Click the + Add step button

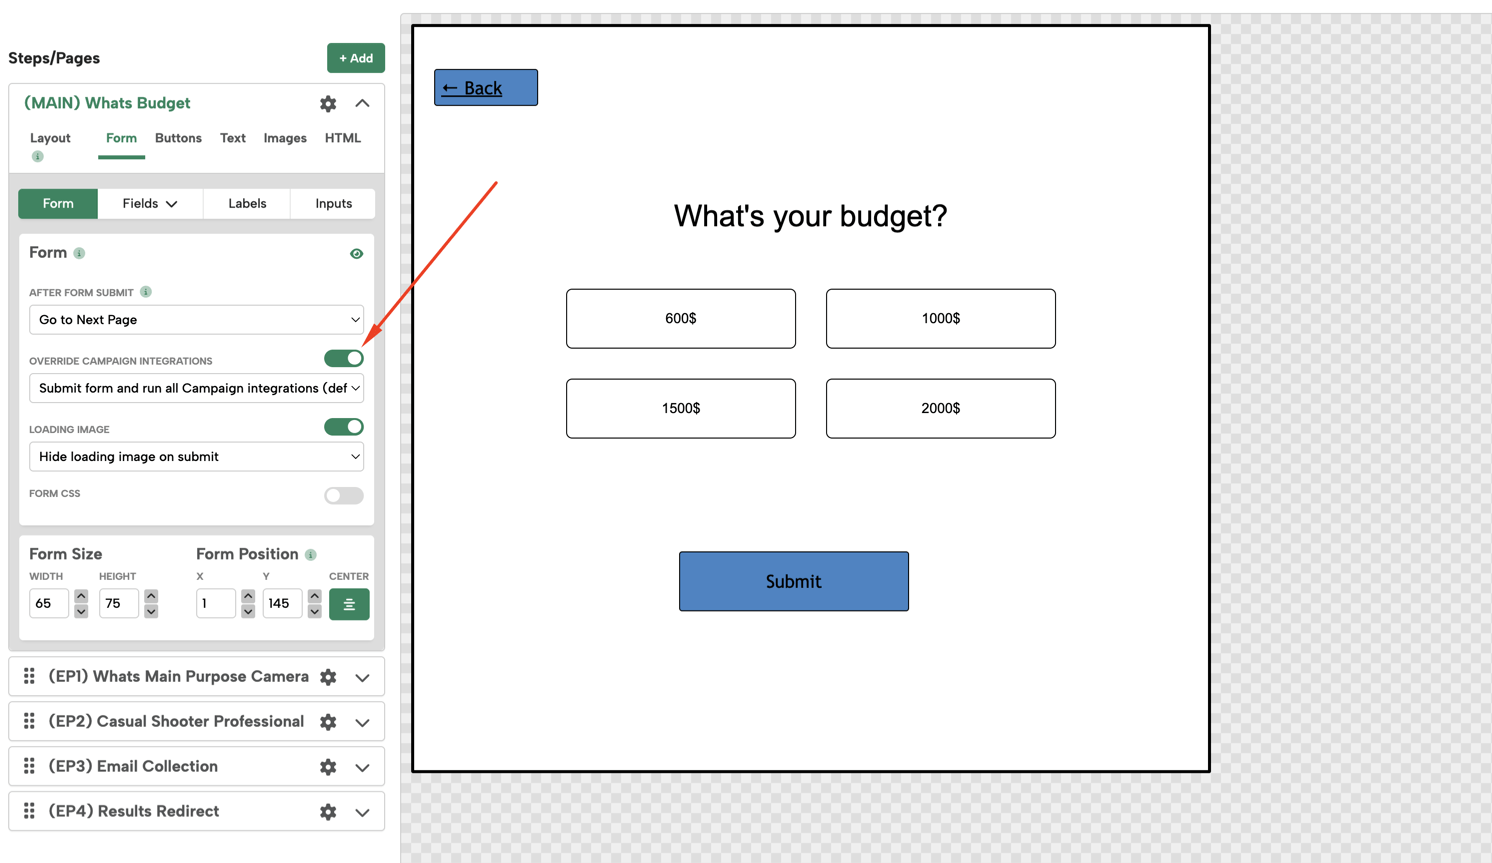355,58
